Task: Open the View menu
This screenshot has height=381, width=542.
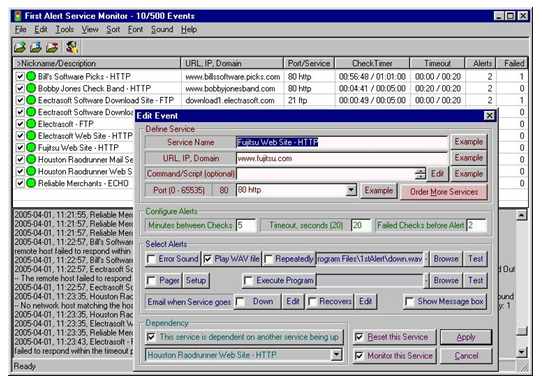Action: click(x=90, y=30)
